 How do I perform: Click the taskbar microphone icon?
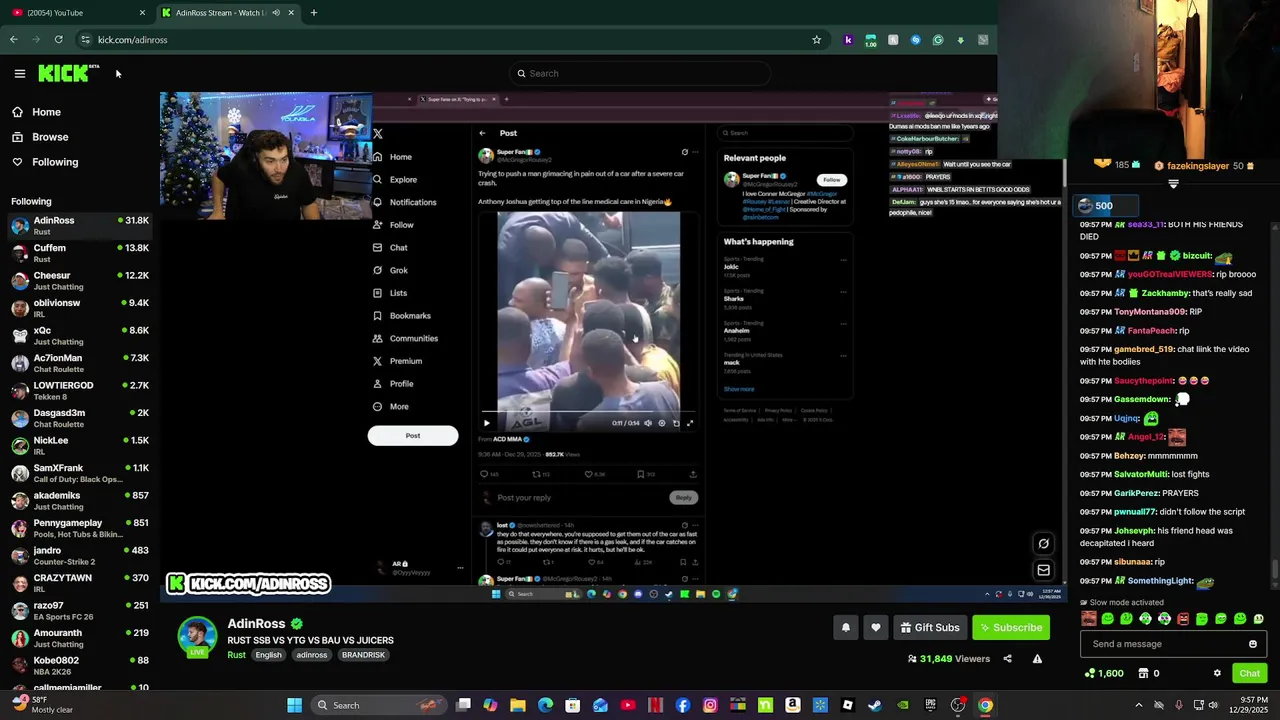coord(1178,705)
